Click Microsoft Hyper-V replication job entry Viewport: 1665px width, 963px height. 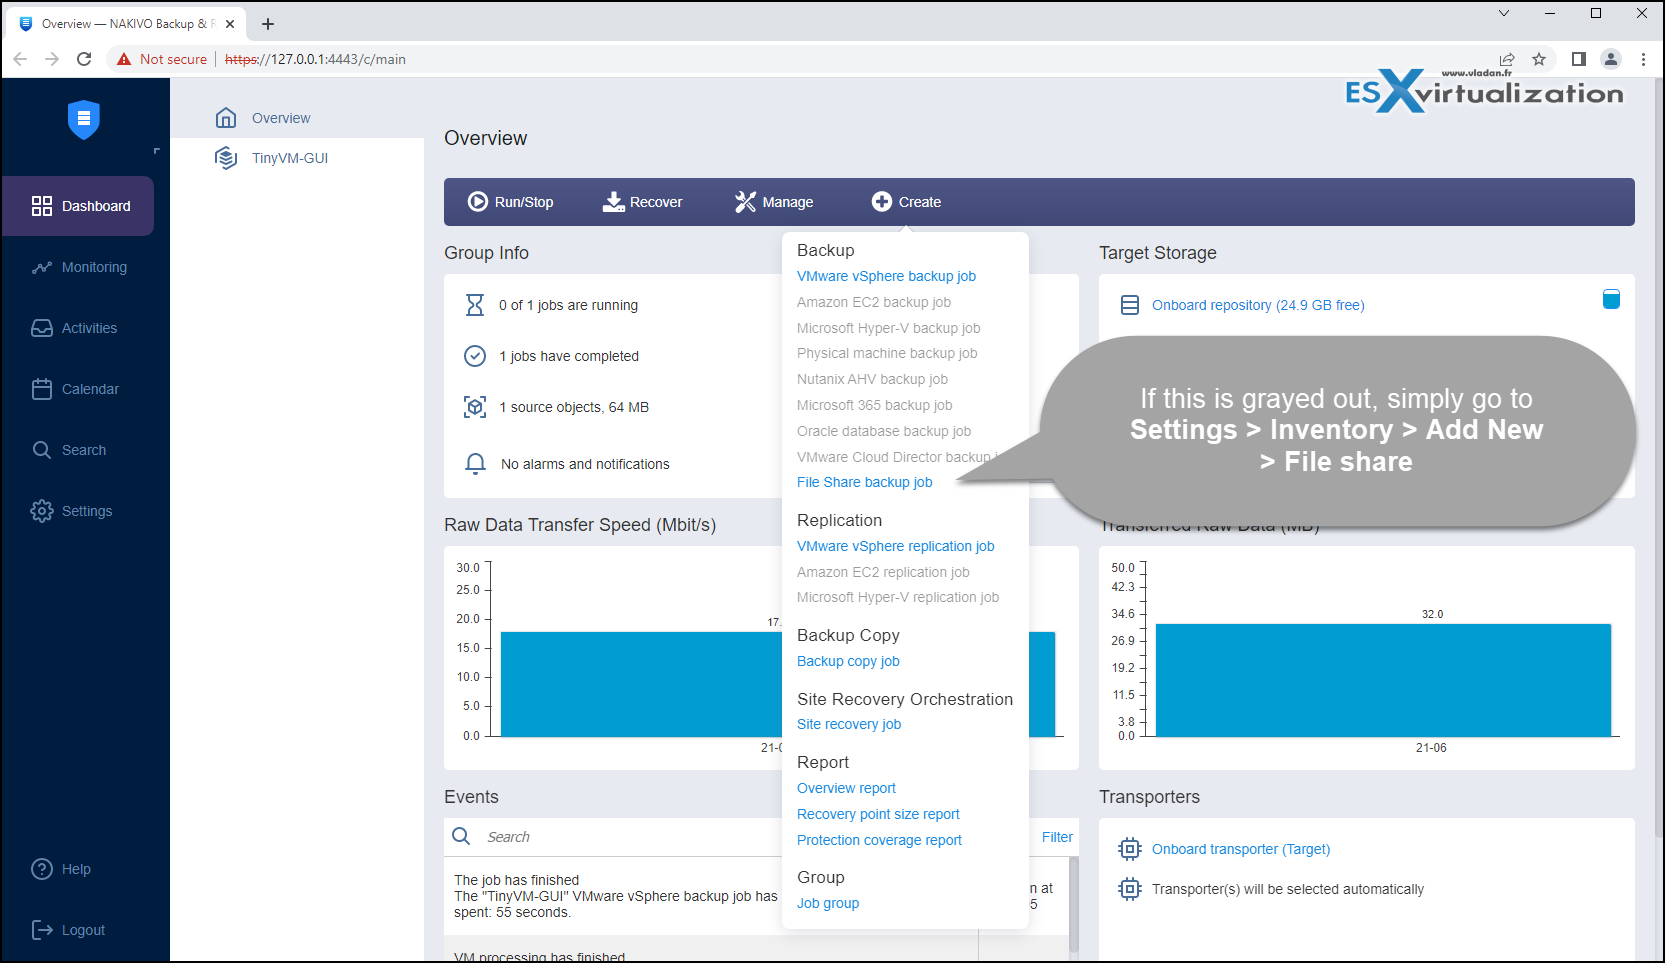tap(897, 597)
